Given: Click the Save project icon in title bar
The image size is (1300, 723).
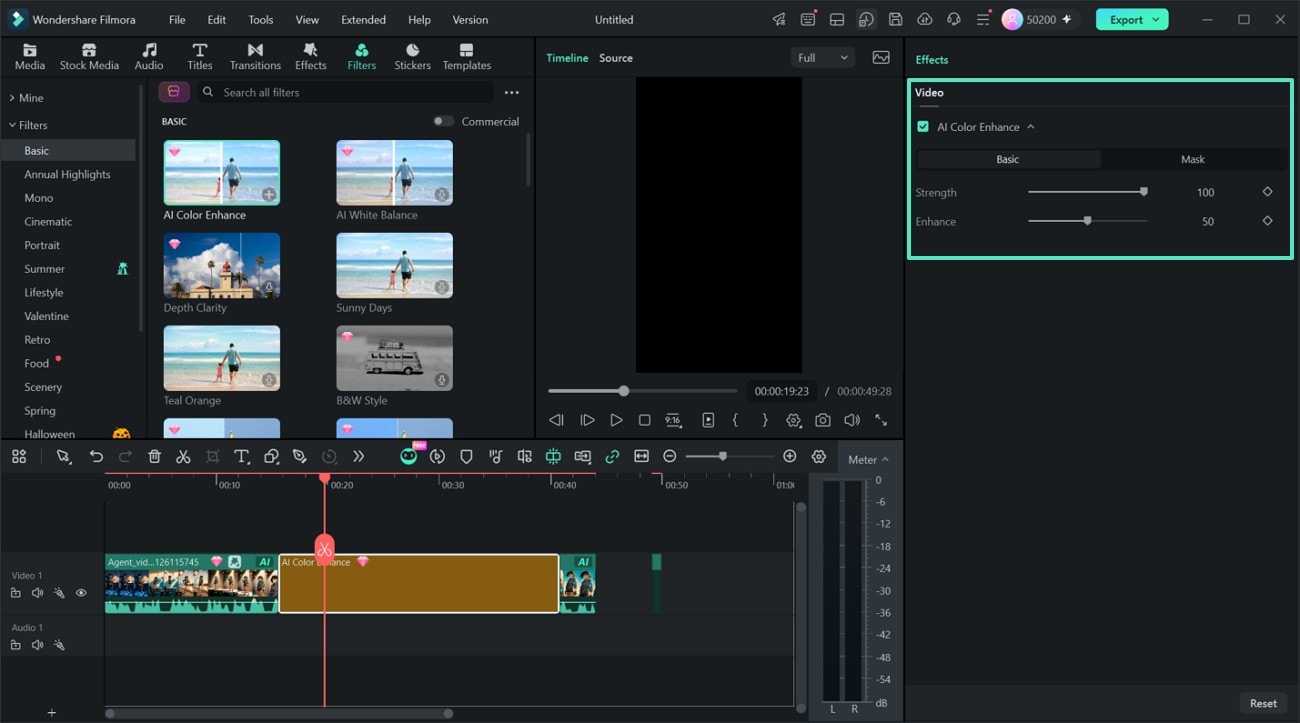Looking at the screenshot, I should click(895, 19).
